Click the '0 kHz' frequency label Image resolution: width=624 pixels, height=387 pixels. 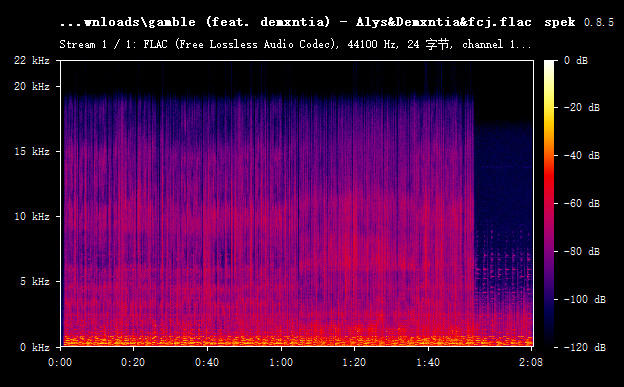[x=35, y=348]
